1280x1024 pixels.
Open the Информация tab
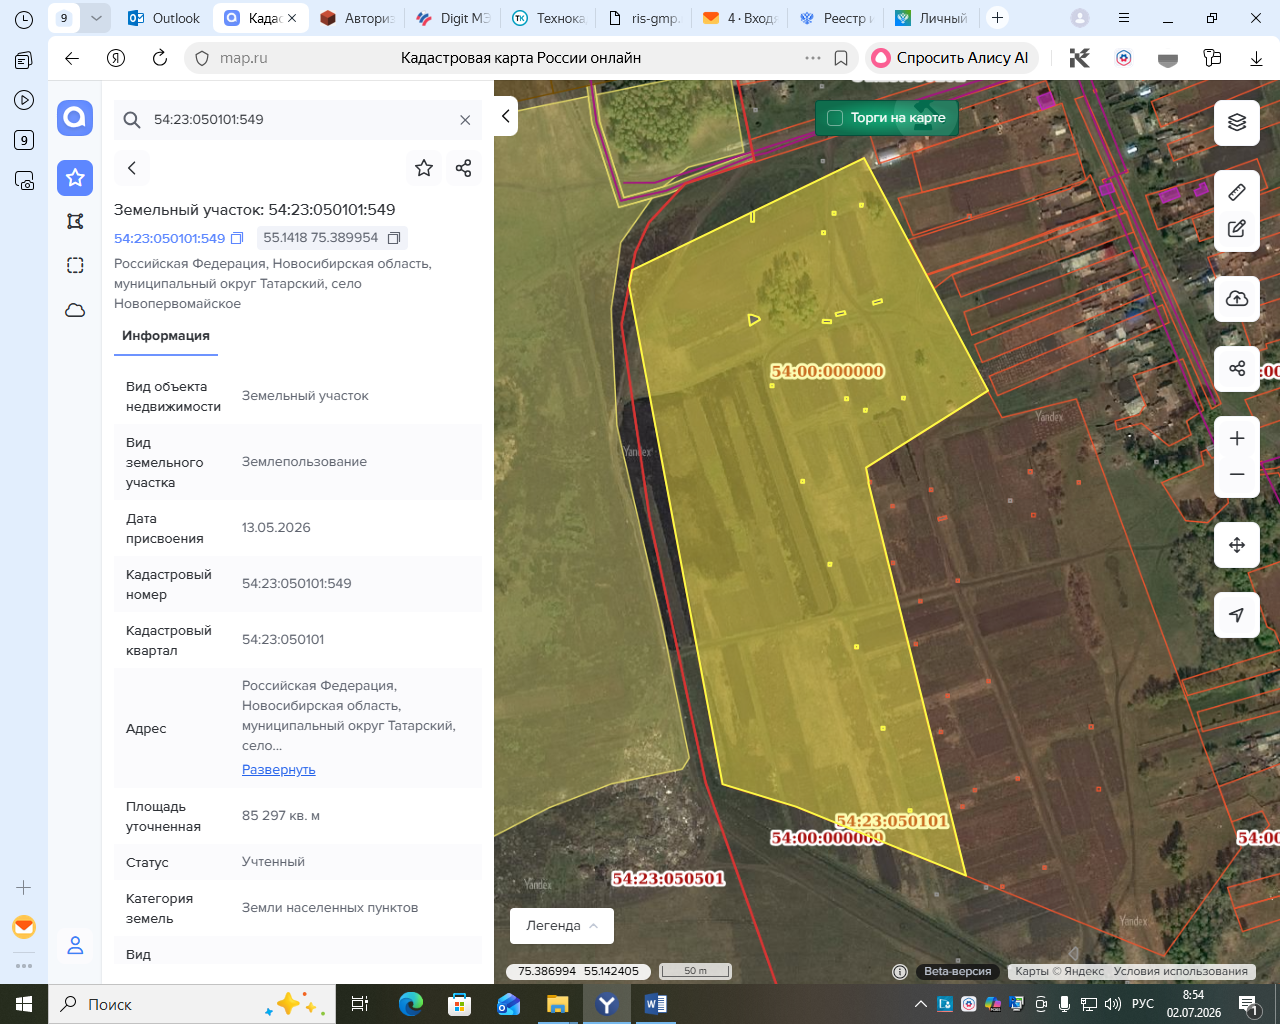[x=166, y=336]
